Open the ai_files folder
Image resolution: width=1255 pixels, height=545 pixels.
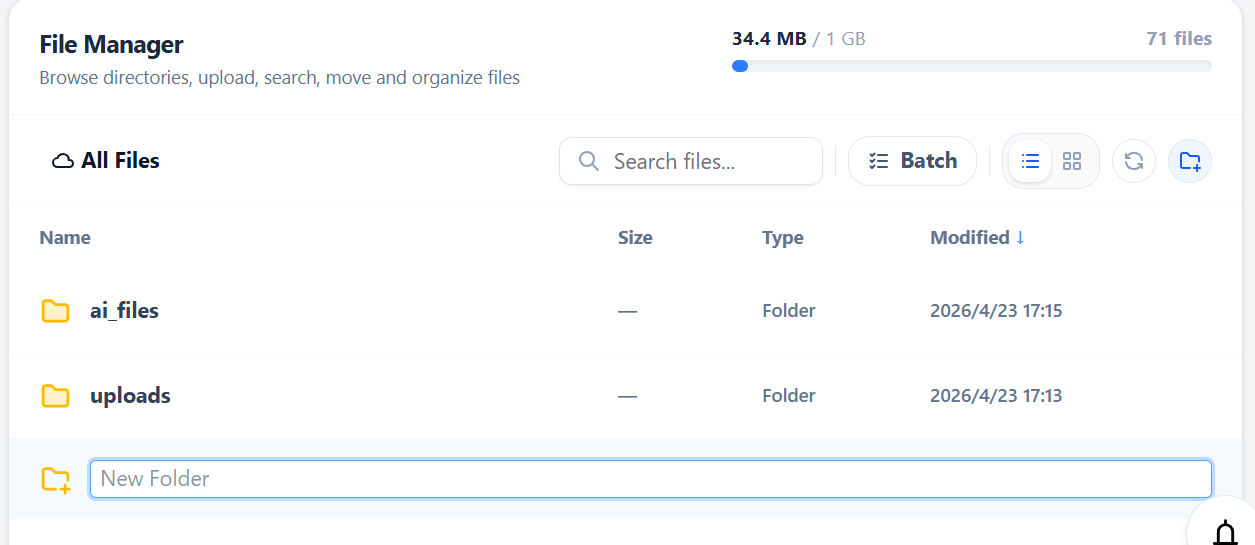(124, 311)
